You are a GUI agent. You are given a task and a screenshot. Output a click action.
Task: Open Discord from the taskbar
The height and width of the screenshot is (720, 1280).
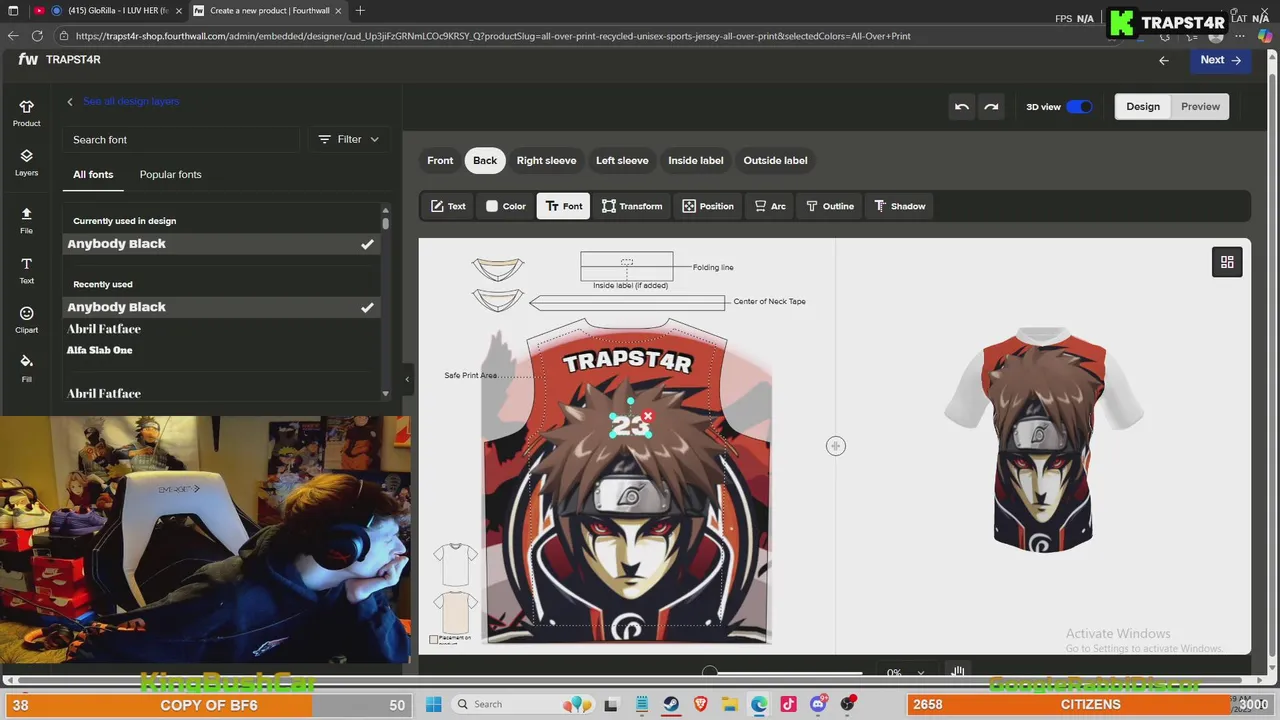pos(819,704)
